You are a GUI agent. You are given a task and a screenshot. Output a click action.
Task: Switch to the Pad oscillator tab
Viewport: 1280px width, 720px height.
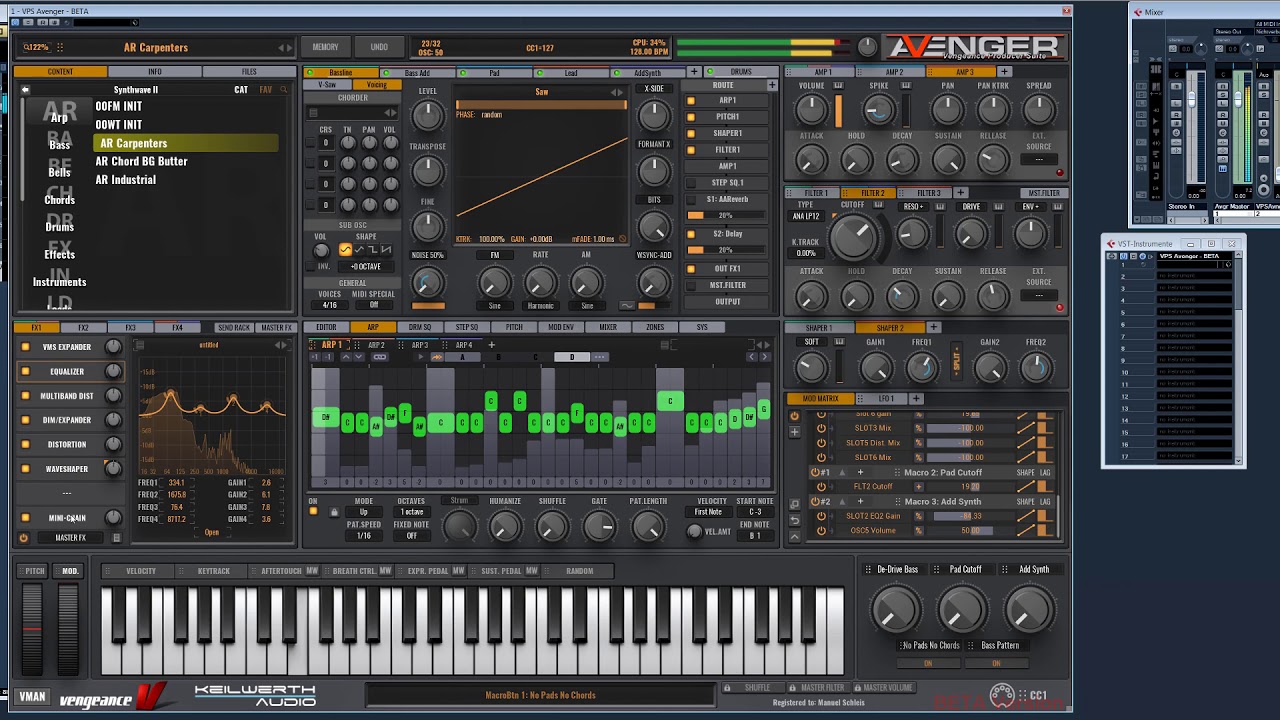pyautogui.click(x=494, y=73)
